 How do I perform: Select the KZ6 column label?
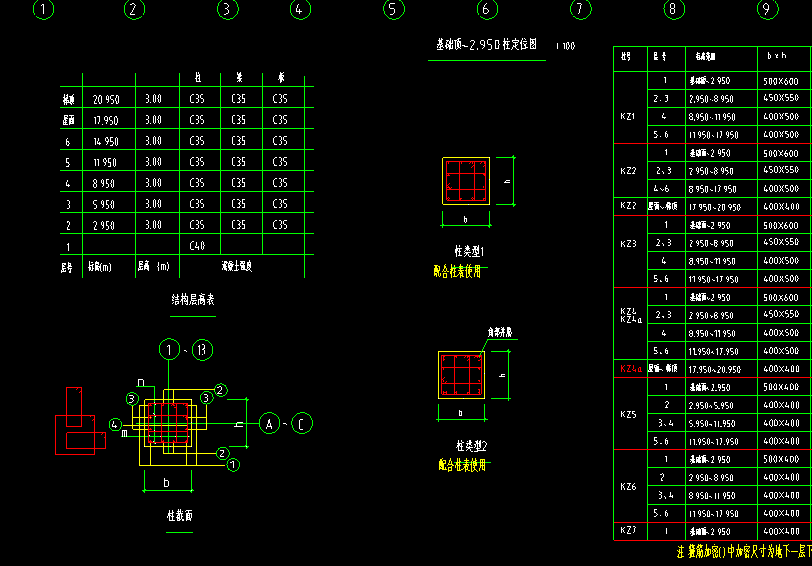(x=628, y=487)
